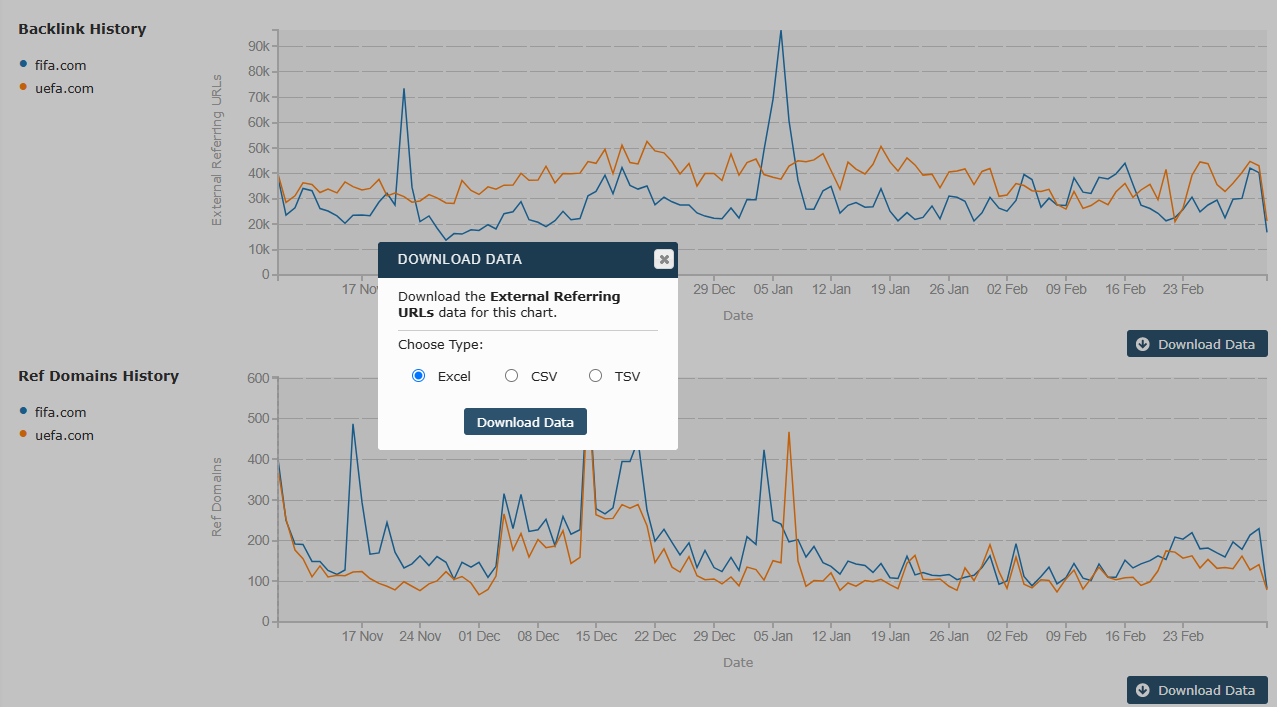
Task: Select the Excel export option
Action: coord(418,375)
